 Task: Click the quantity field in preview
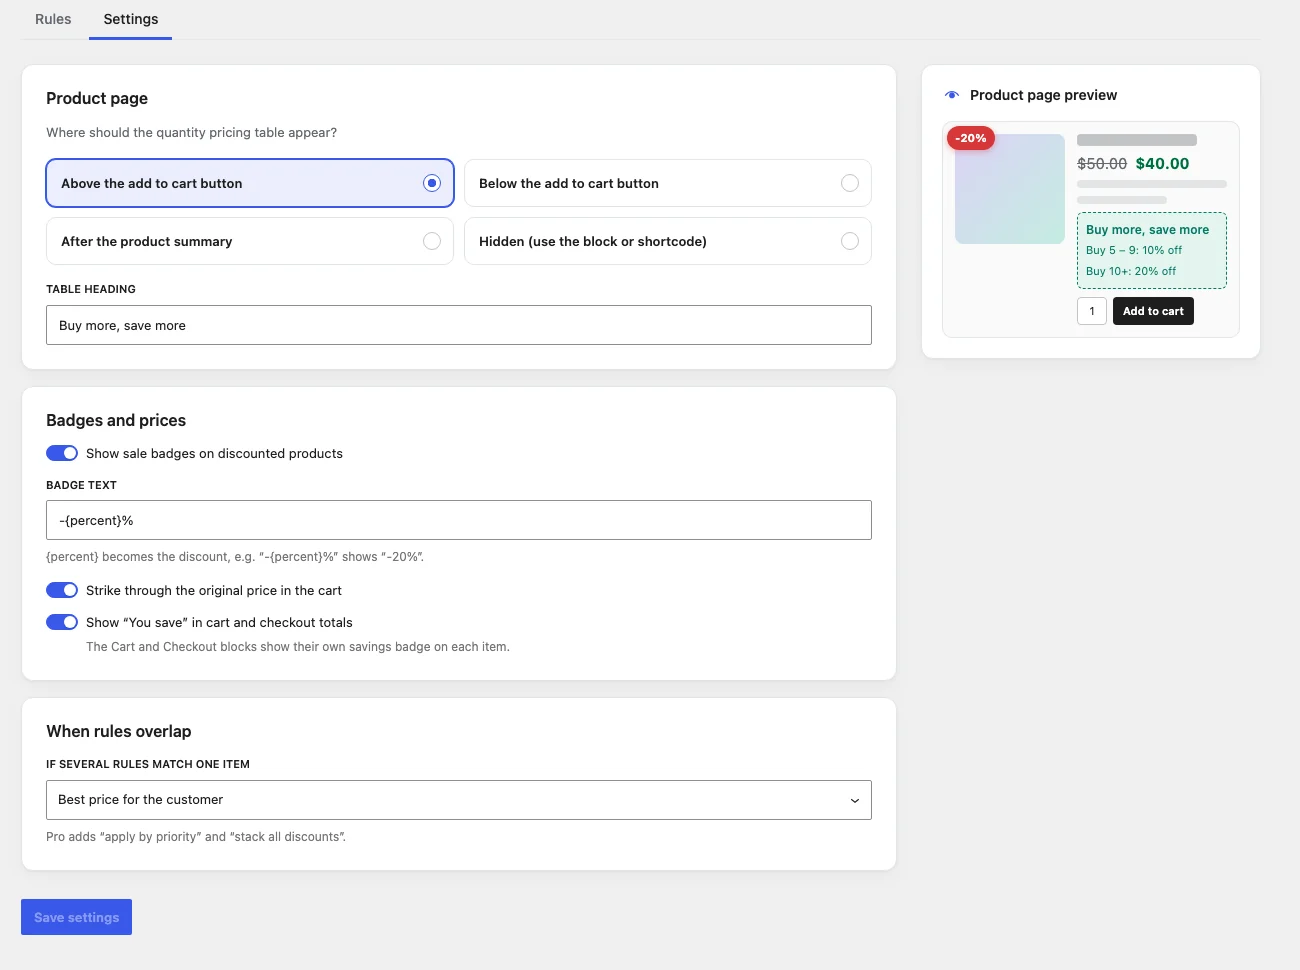(x=1092, y=311)
